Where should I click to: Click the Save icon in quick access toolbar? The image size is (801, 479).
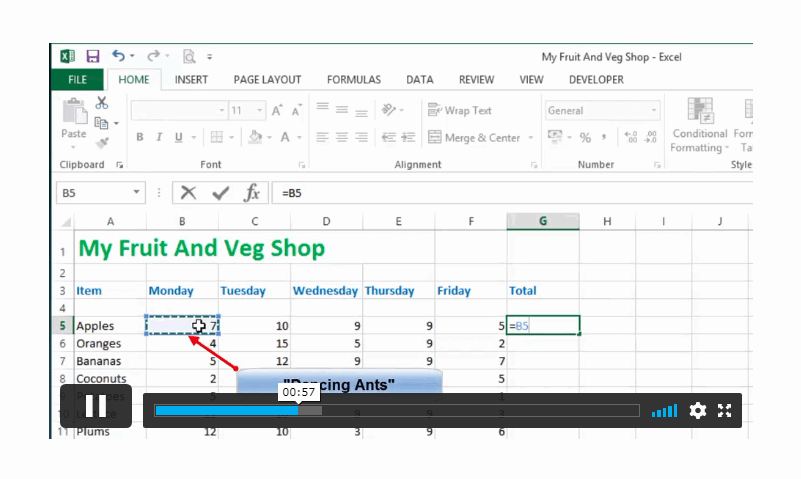pos(92,56)
